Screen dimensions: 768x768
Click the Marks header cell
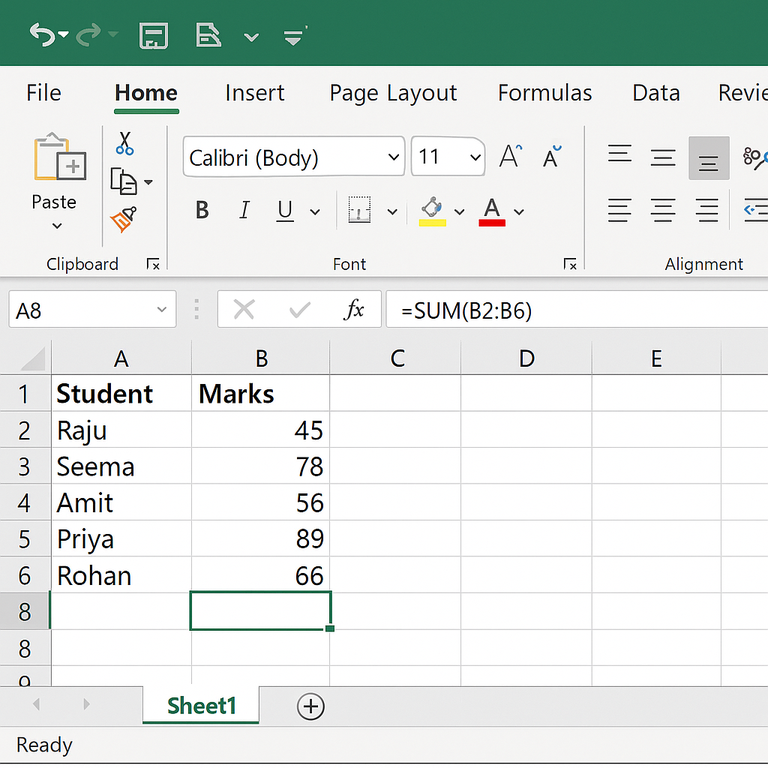click(x=261, y=394)
